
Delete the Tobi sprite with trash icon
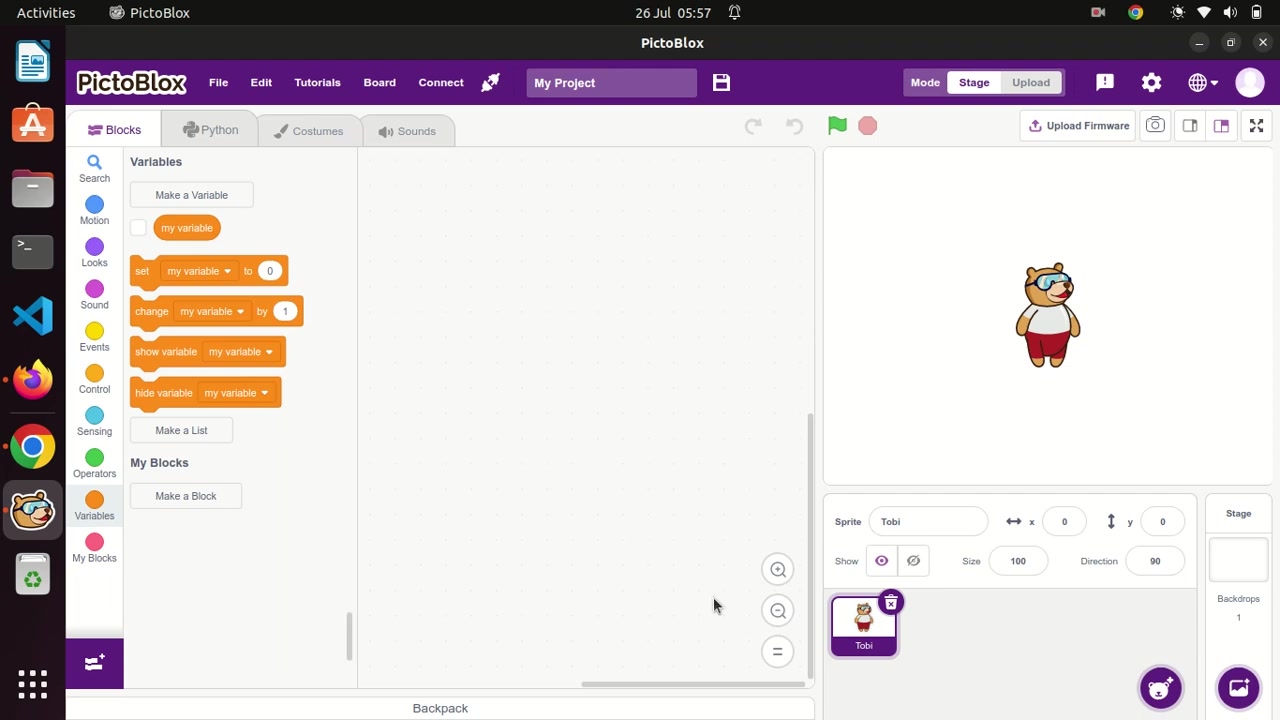tap(890, 603)
